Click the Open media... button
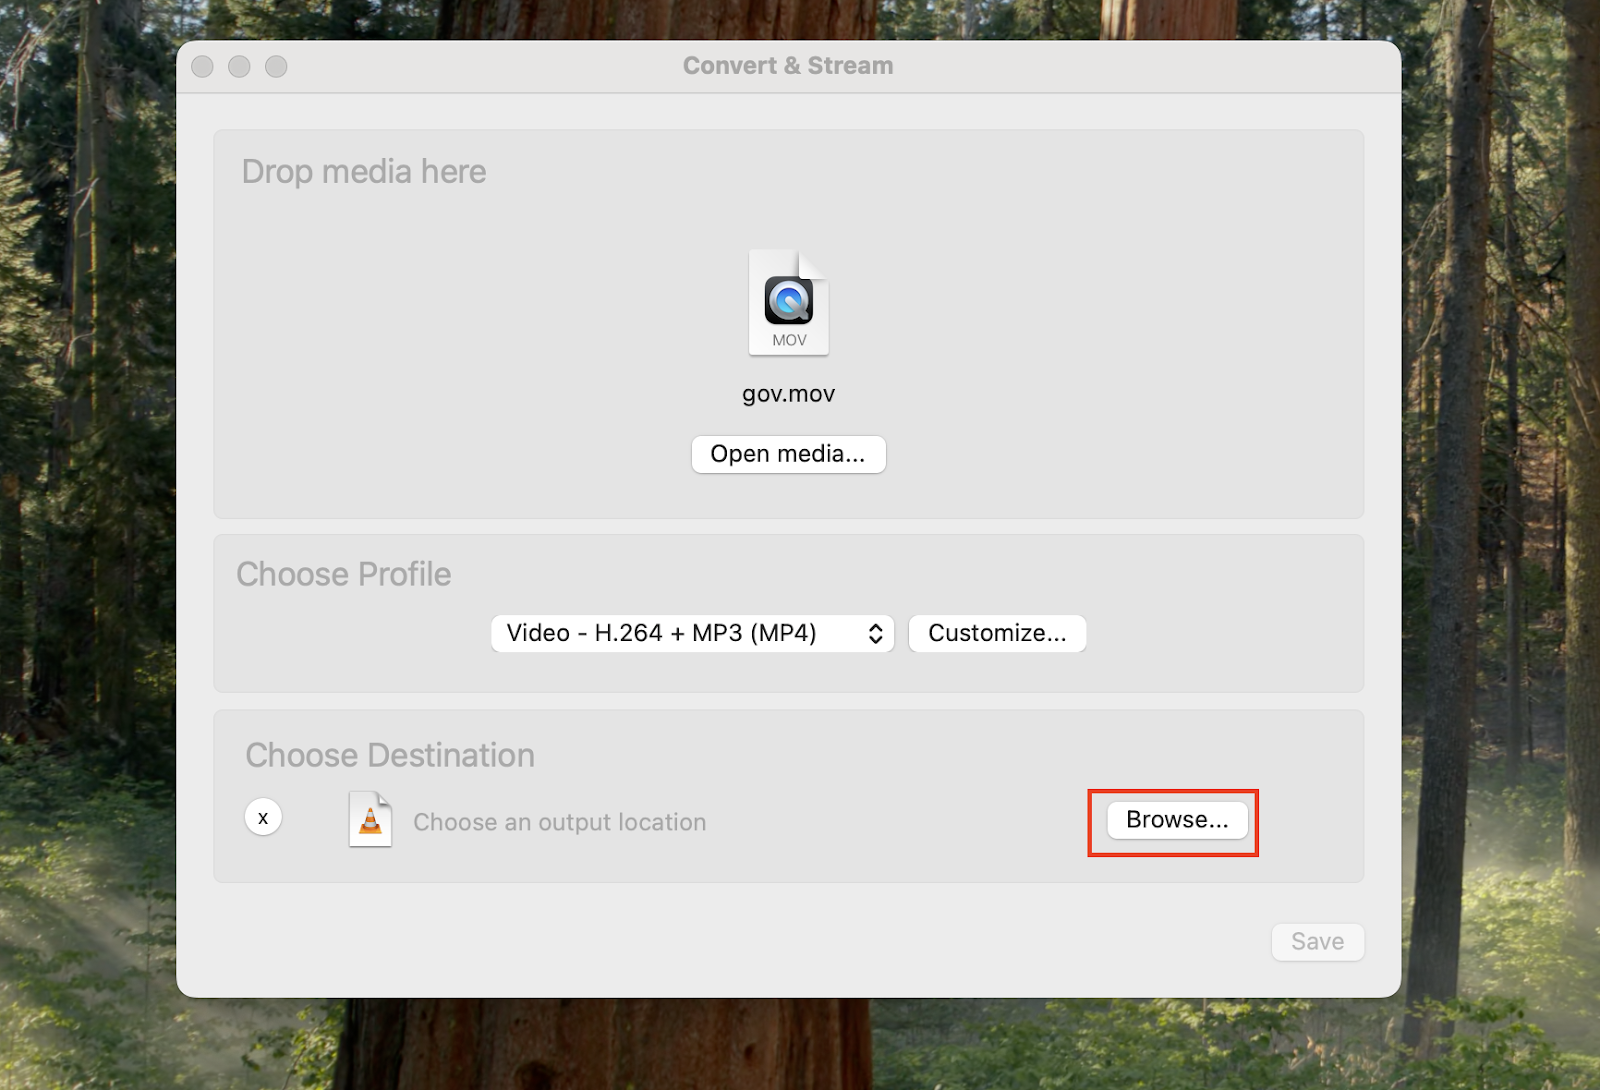The width and height of the screenshot is (1600, 1090). point(788,454)
